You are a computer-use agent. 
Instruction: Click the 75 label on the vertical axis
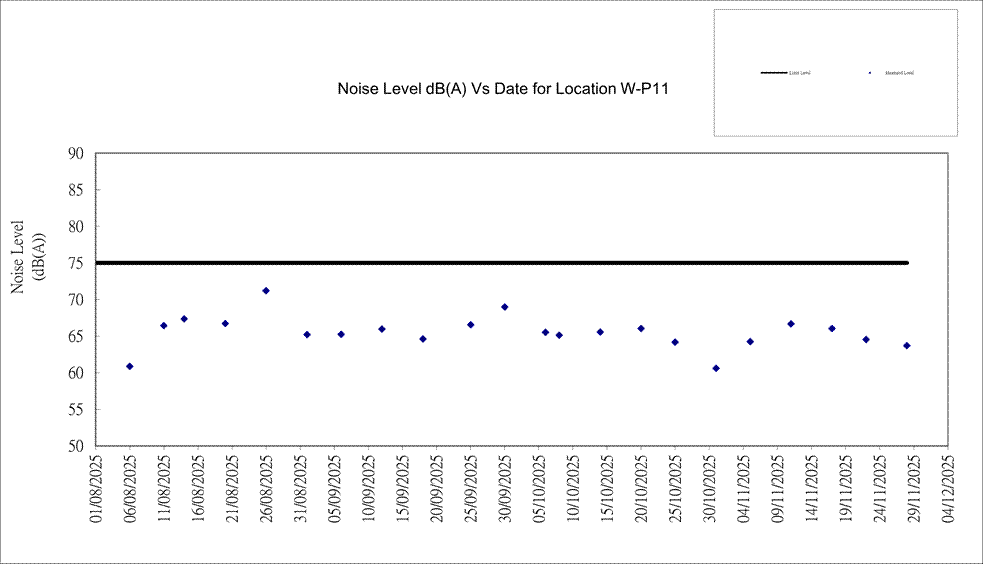pyautogui.click(x=76, y=263)
